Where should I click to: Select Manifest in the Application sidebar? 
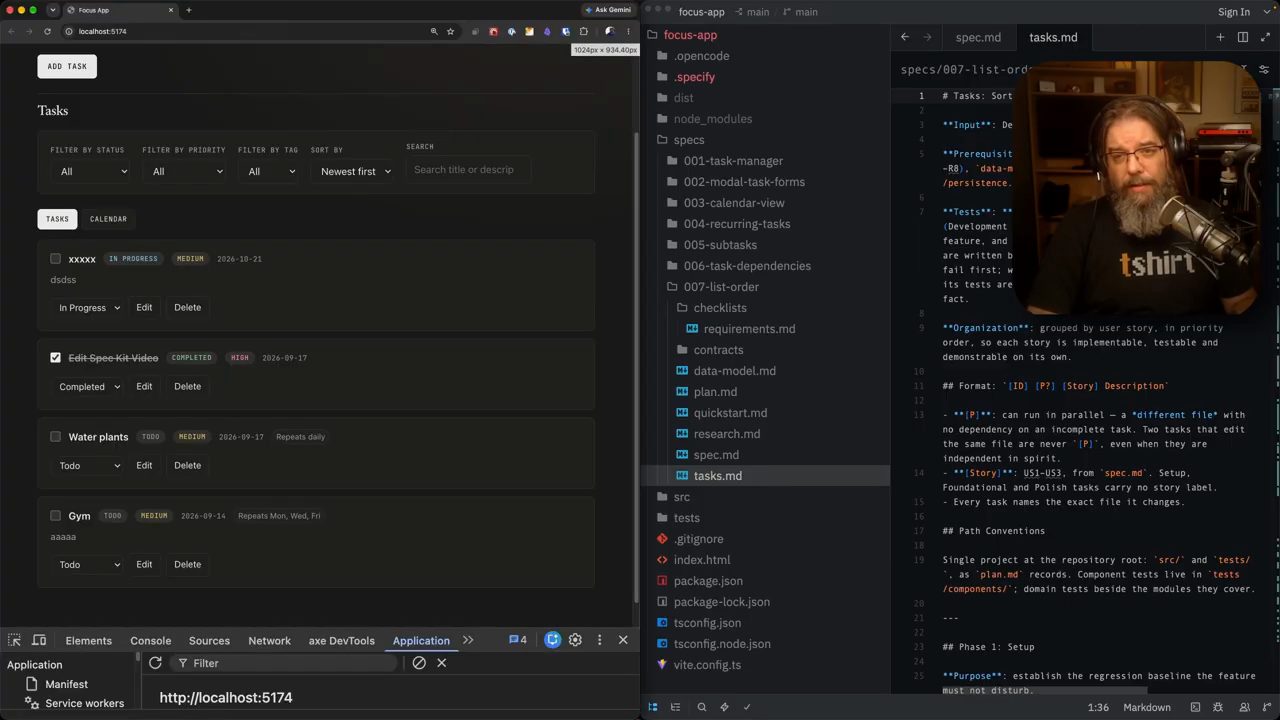click(x=66, y=684)
